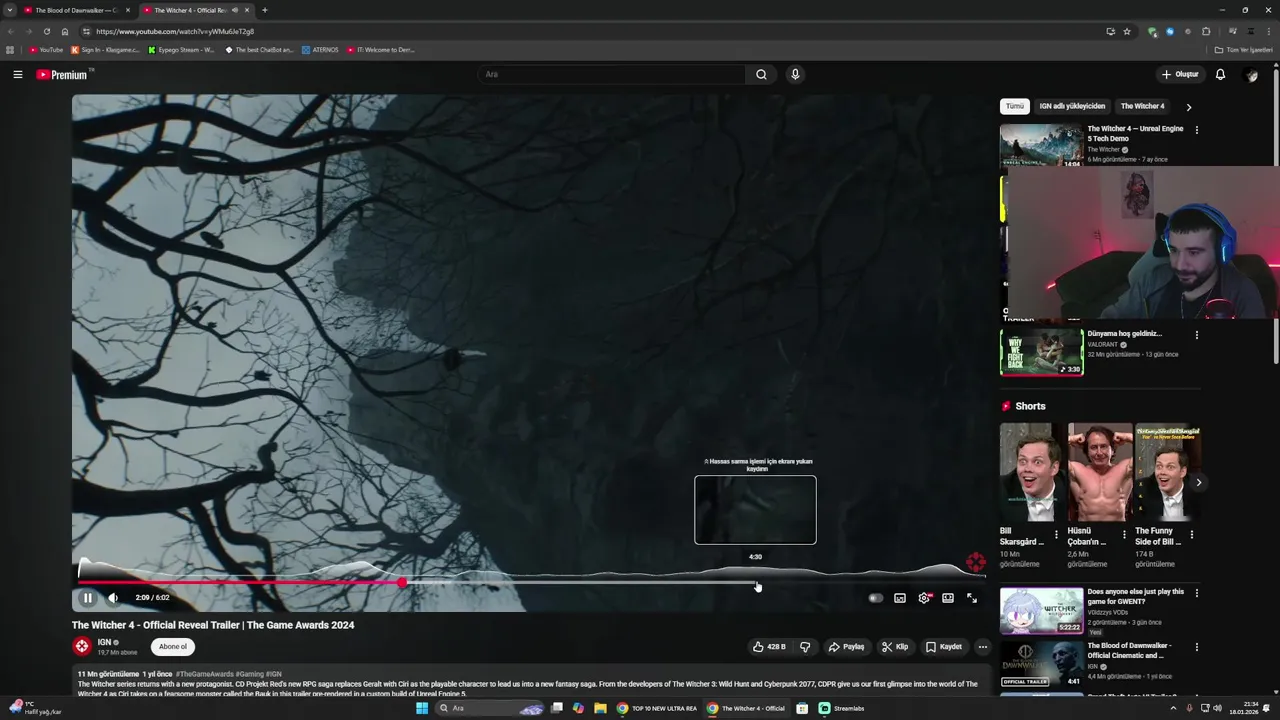The width and height of the screenshot is (1280, 720).
Task: Turn on subtitles with the captions icon
Action: [x=900, y=598]
